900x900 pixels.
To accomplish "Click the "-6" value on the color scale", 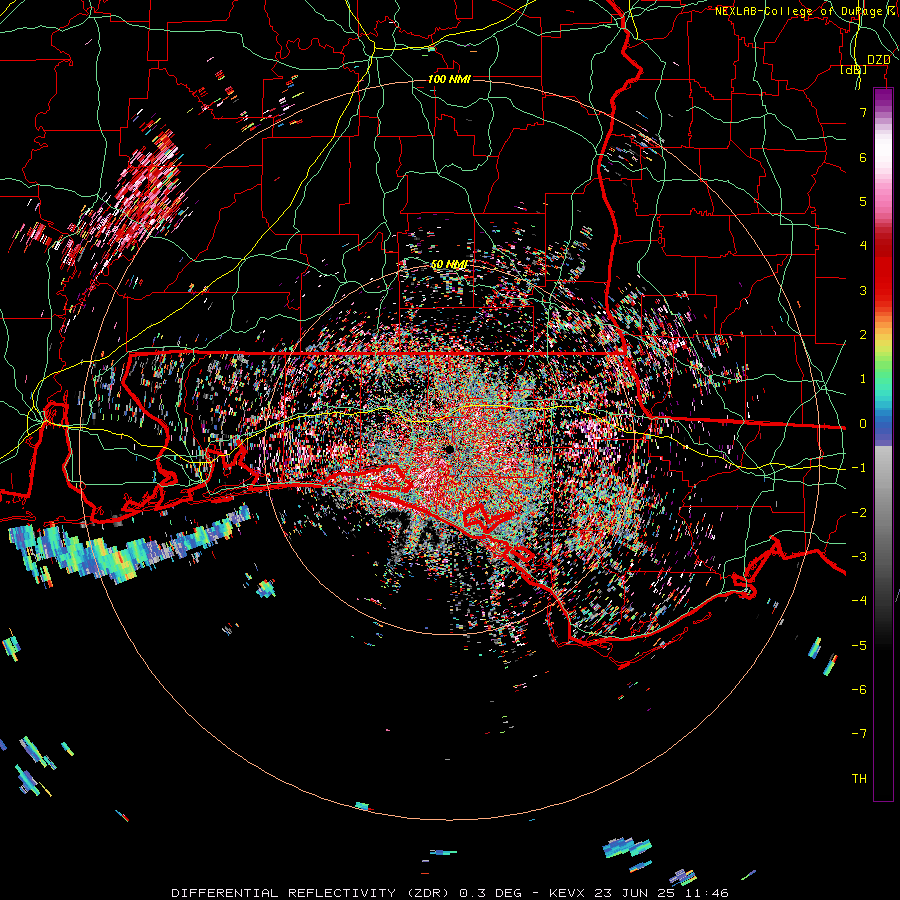I will [859, 690].
